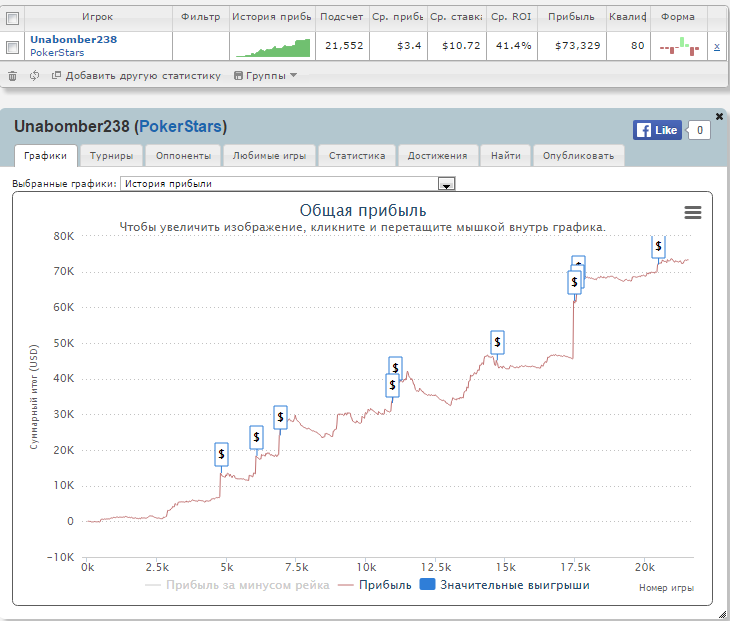Sort by Игрок column header
The height and width of the screenshot is (621, 730).
click(x=98, y=17)
